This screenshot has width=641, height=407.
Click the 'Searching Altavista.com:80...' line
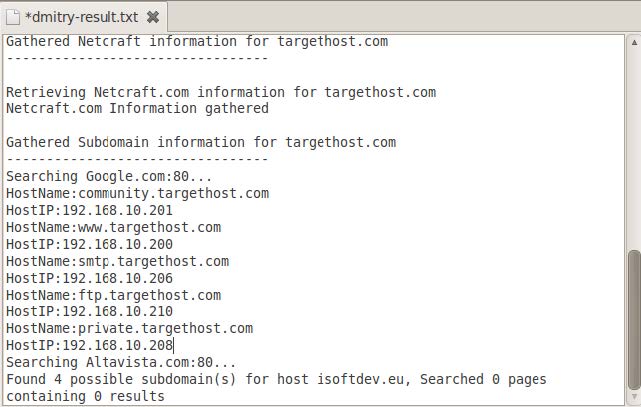121,362
